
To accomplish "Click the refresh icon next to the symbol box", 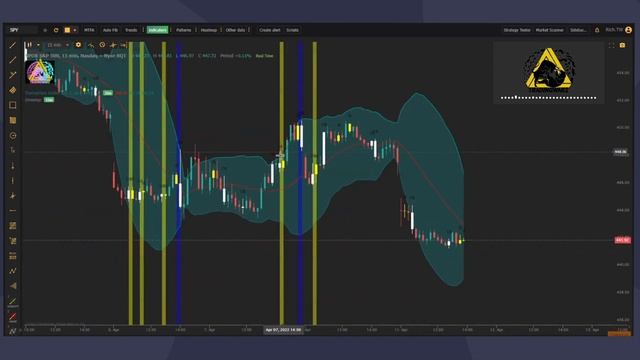I will pyautogui.click(x=56, y=30).
